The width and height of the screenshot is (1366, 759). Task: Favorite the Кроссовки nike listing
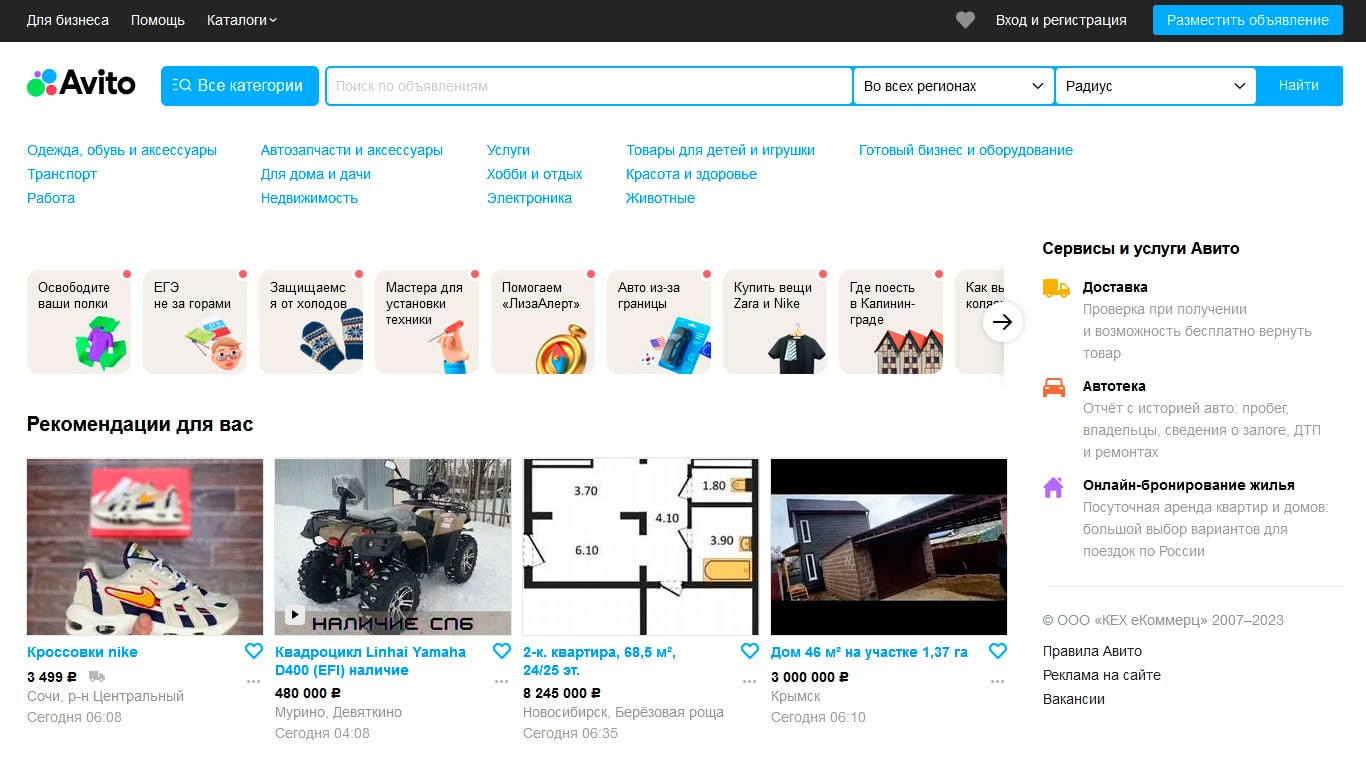(x=254, y=651)
